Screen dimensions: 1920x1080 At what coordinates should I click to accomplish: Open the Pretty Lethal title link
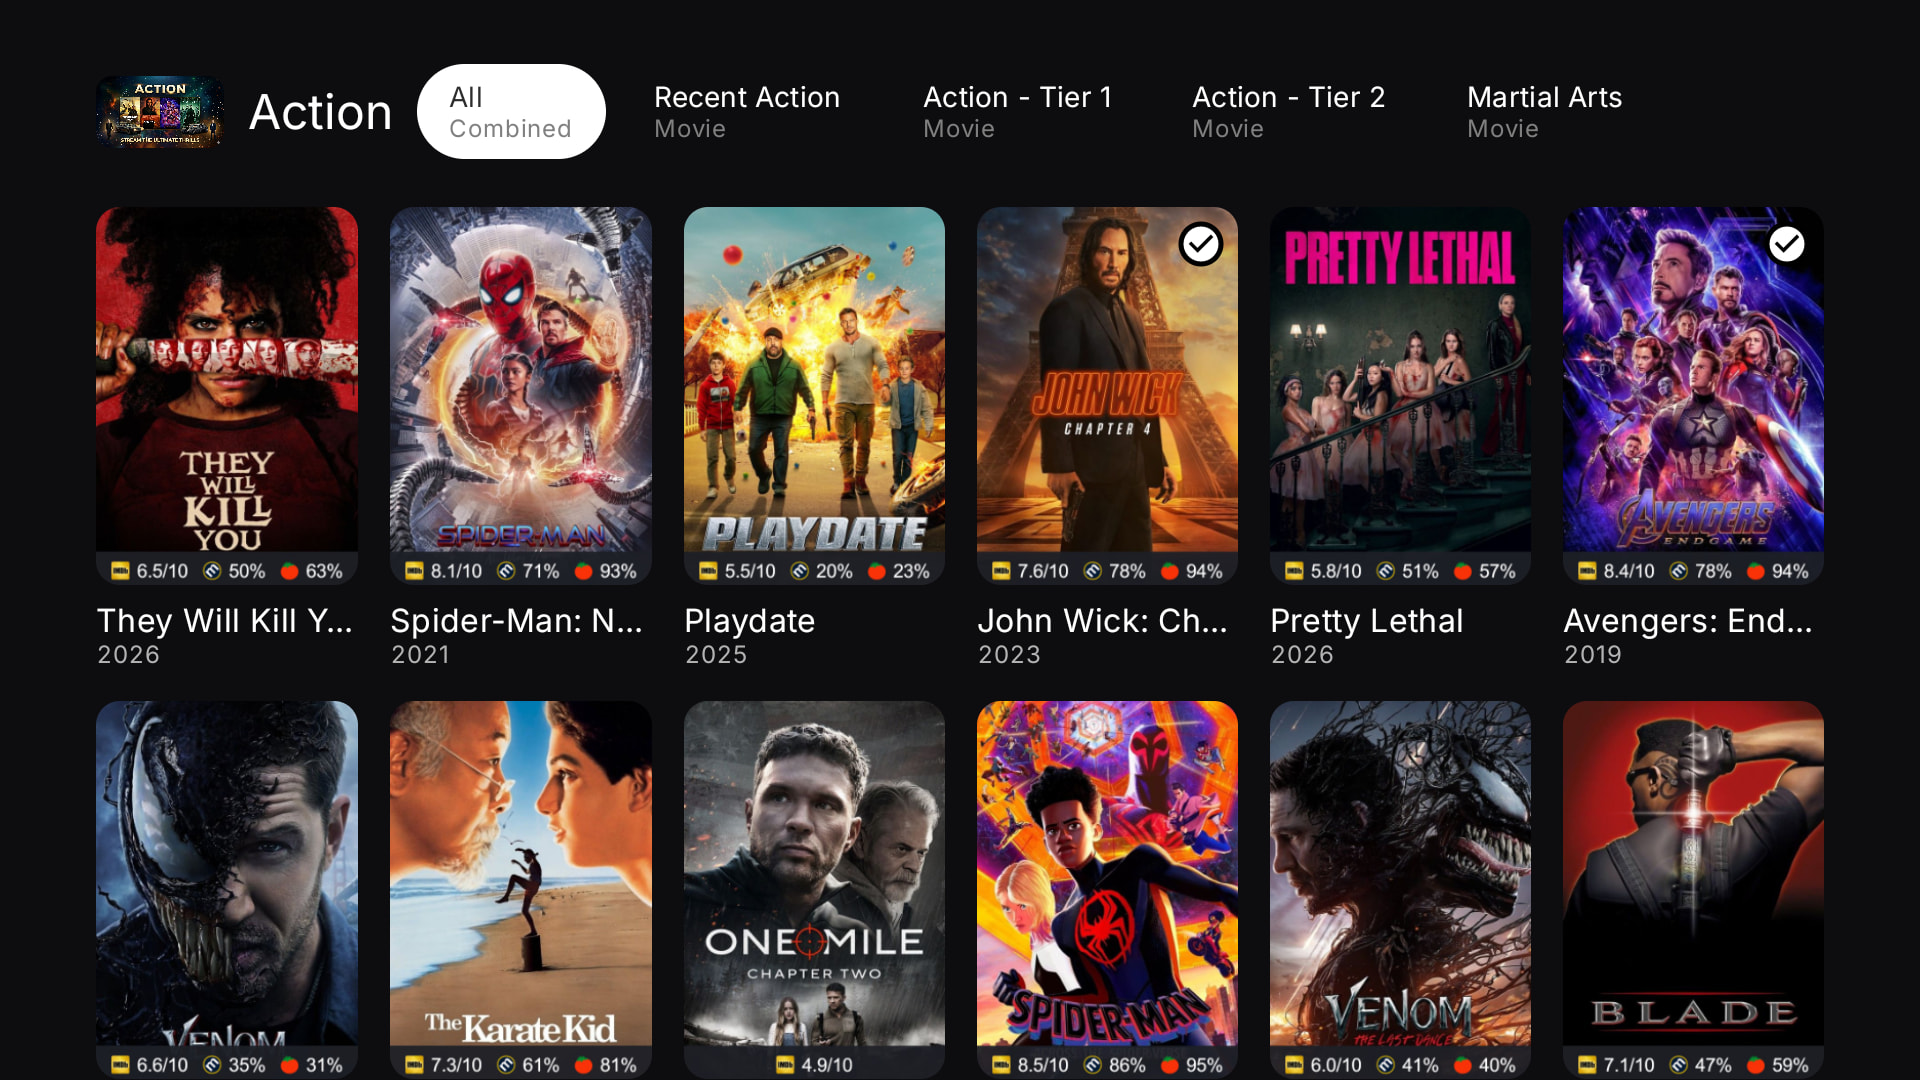[1366, 621]
